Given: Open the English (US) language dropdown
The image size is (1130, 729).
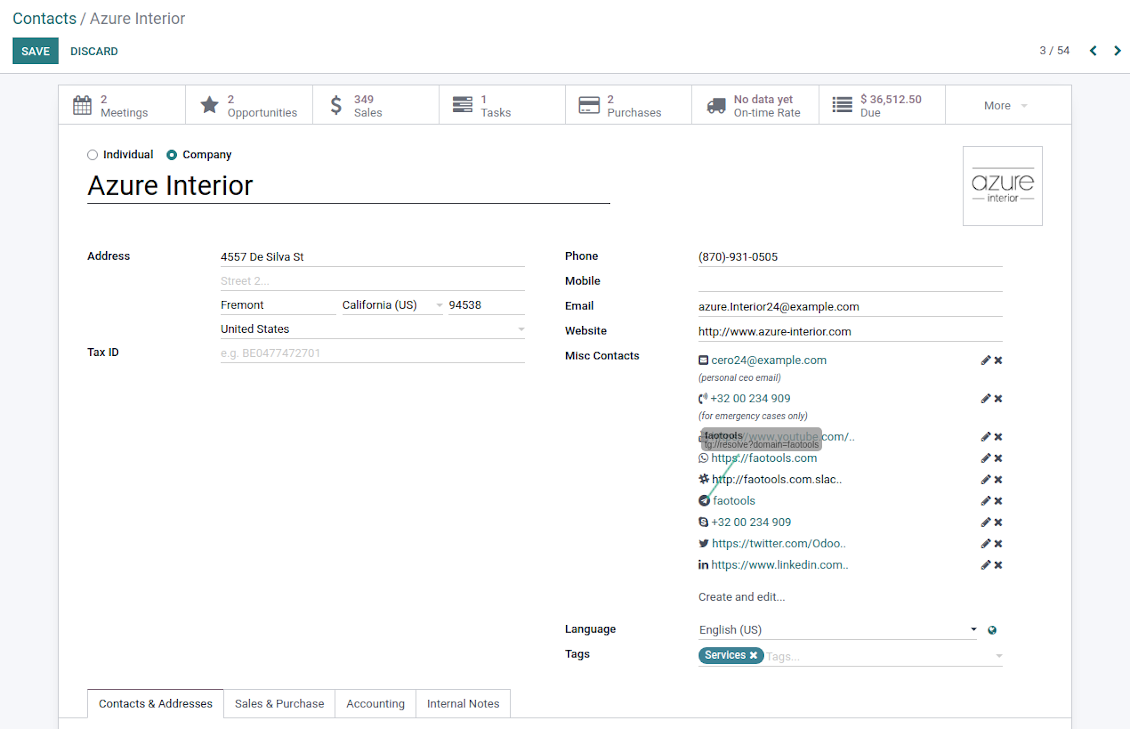Looking at the screenshot, I should coord(973,630).
